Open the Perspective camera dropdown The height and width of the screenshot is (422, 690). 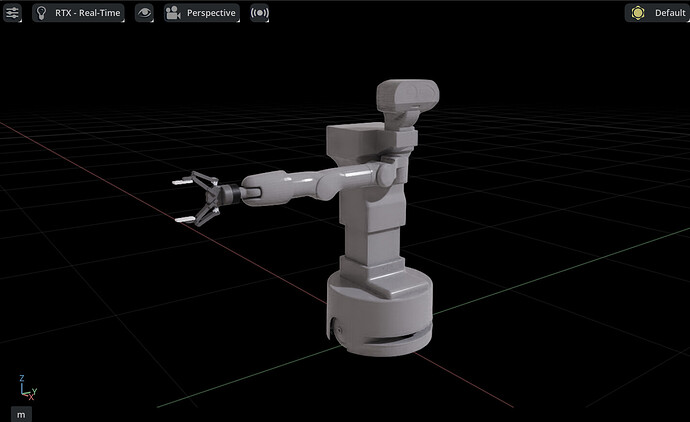(202, 13)
